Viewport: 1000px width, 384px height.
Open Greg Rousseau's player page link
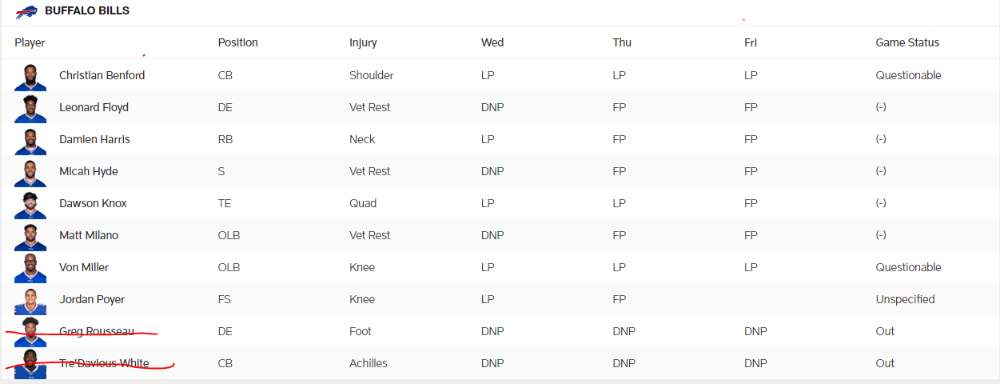point(97,331)
